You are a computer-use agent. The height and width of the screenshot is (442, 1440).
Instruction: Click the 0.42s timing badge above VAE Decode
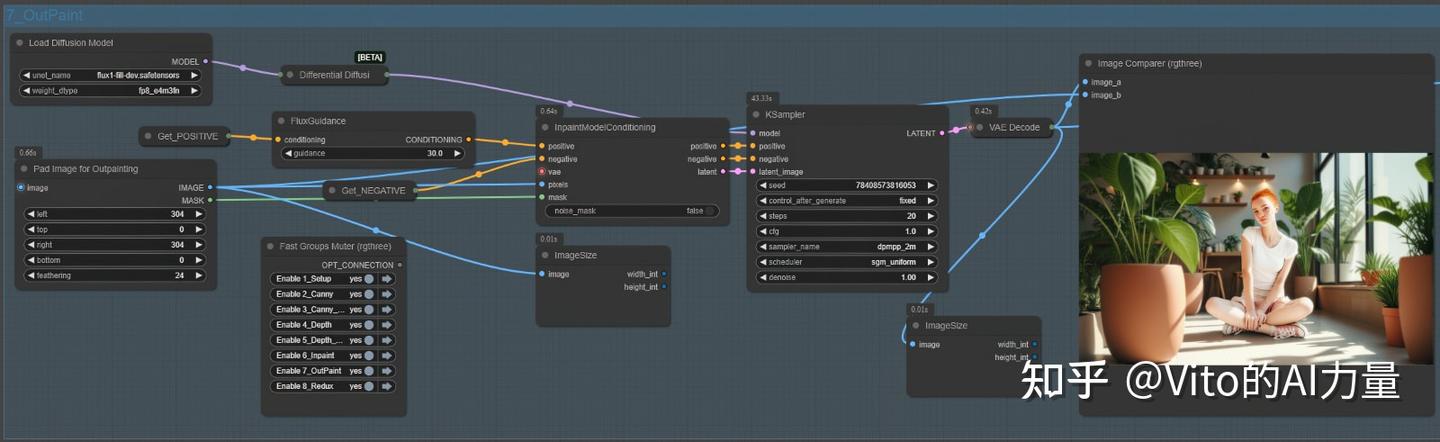(983, 111)
